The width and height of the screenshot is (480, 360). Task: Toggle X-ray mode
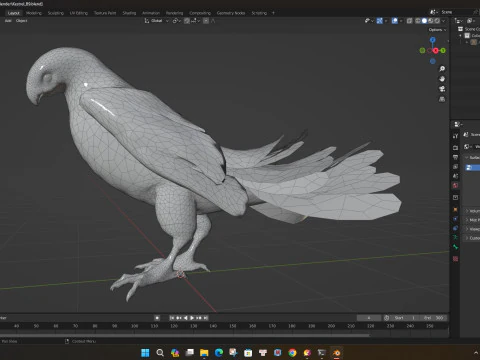pos(410,21)
